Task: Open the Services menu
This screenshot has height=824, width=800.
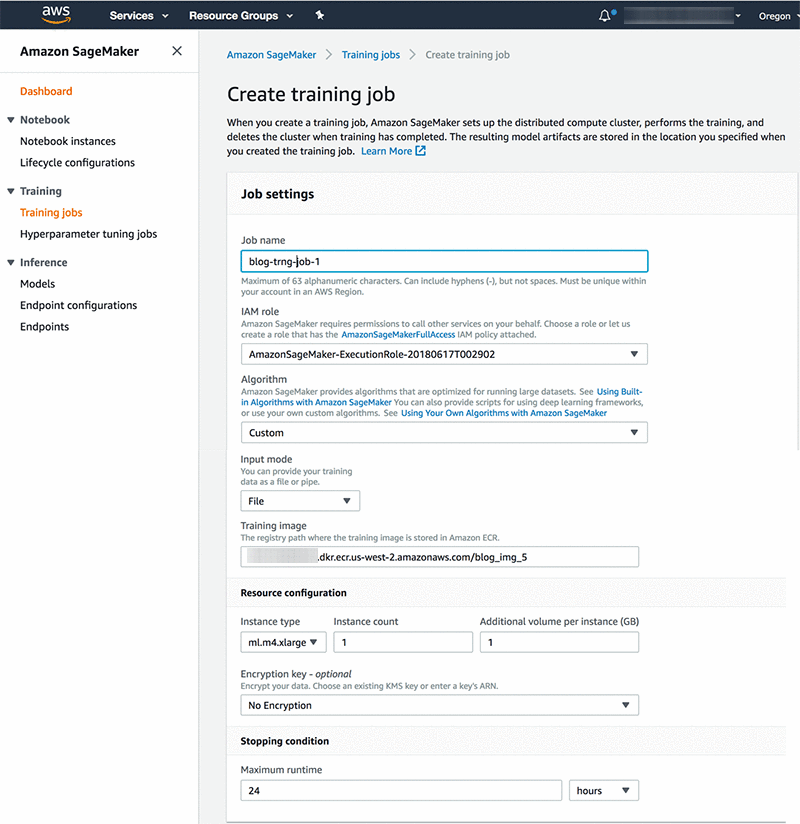Action: coord(139,16)
